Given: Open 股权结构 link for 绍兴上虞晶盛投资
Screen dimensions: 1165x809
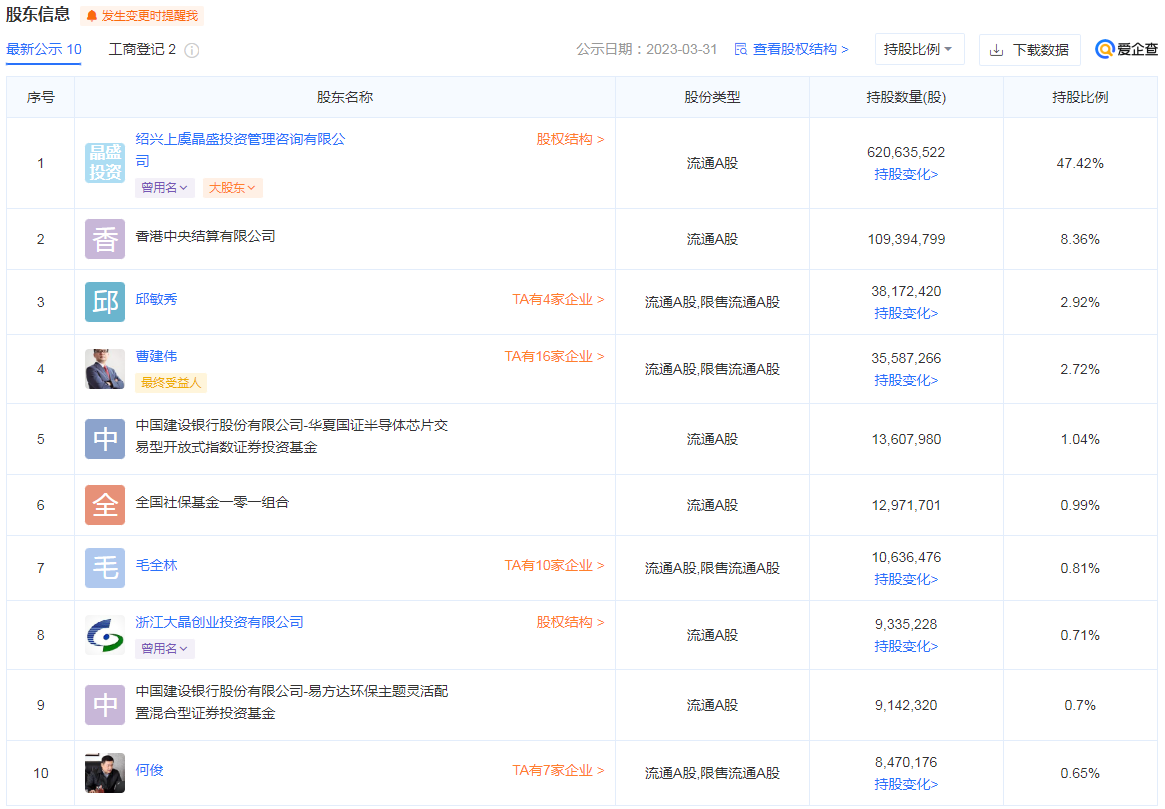Looking at the screenshot, I should 570,140.
